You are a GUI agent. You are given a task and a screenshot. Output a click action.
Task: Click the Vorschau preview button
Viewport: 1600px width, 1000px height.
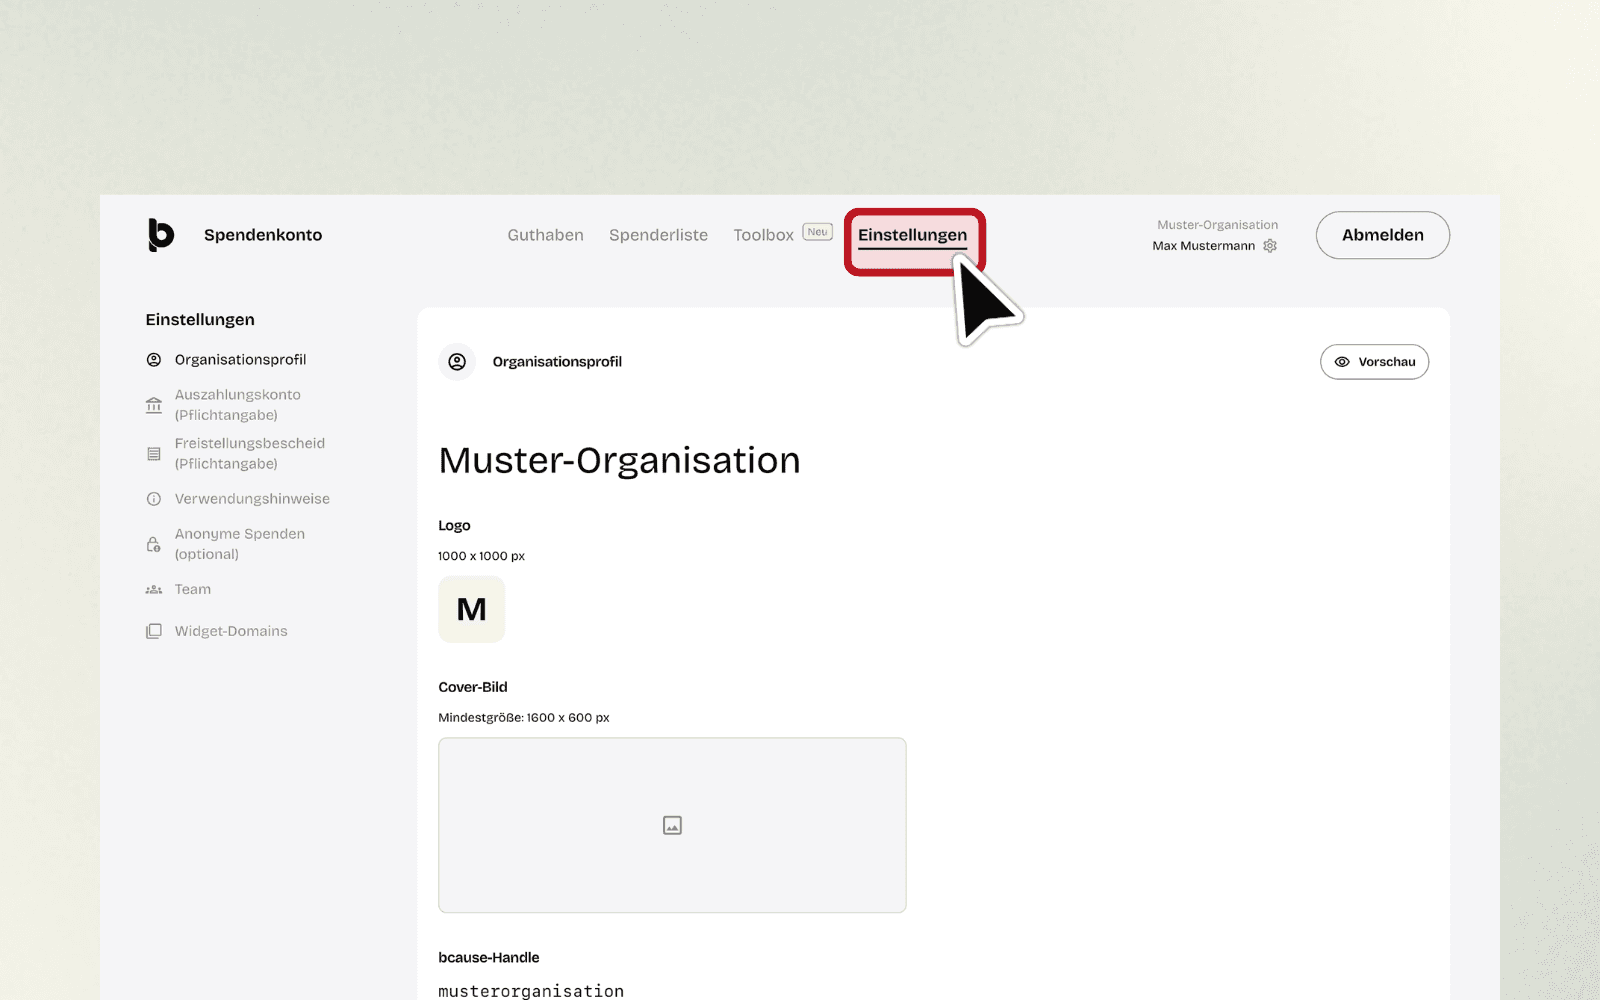click(x=1374, y=362)
